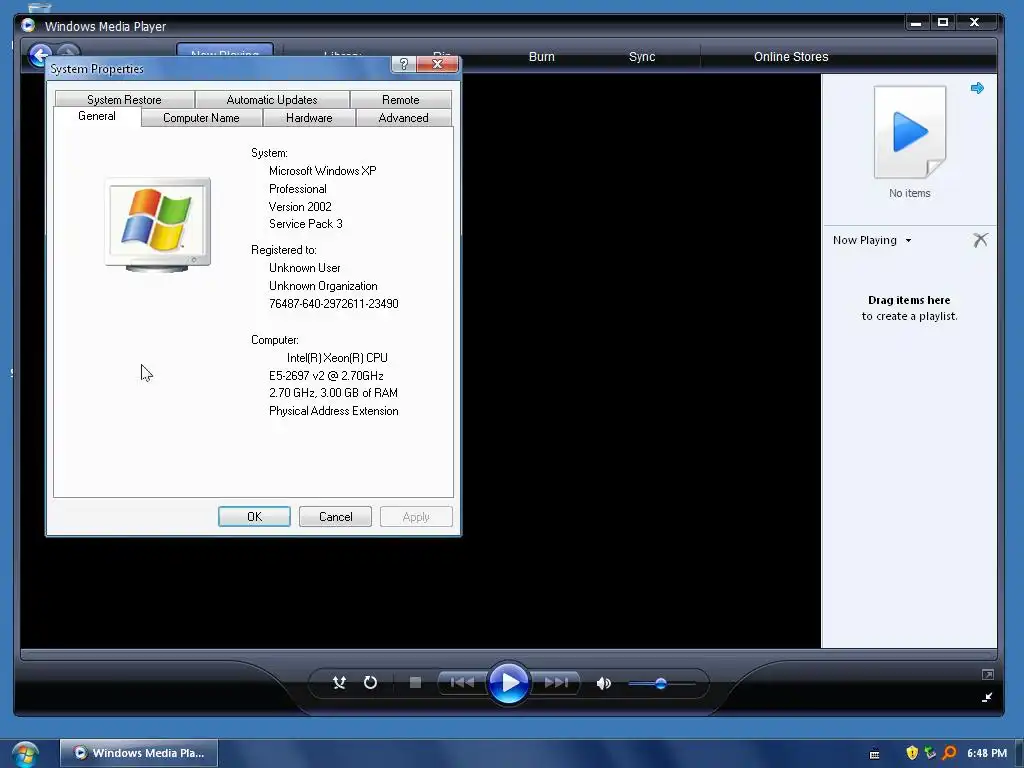Click the Media Player back arrow button
Screen dimensions: 1024x768
click(40, 56)
